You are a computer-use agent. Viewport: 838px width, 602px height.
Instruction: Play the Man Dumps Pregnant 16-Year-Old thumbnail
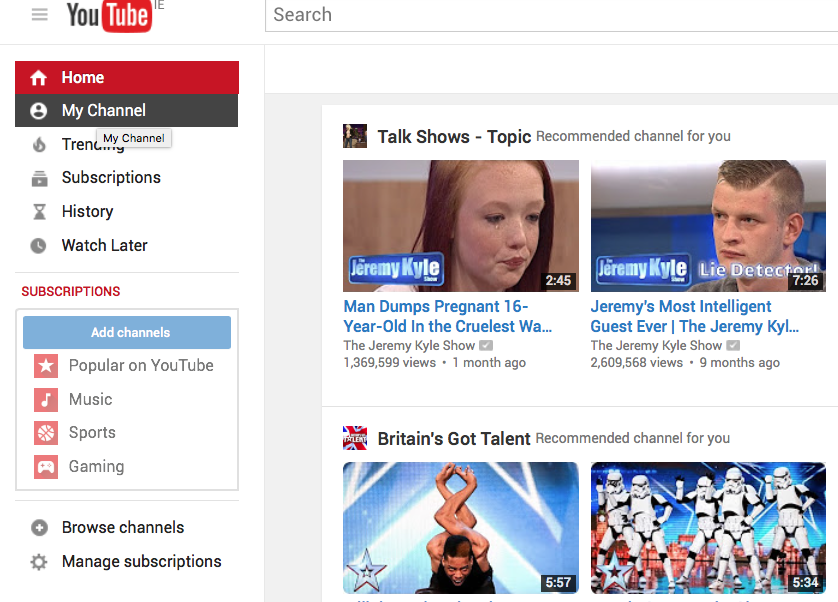point(461,226)
